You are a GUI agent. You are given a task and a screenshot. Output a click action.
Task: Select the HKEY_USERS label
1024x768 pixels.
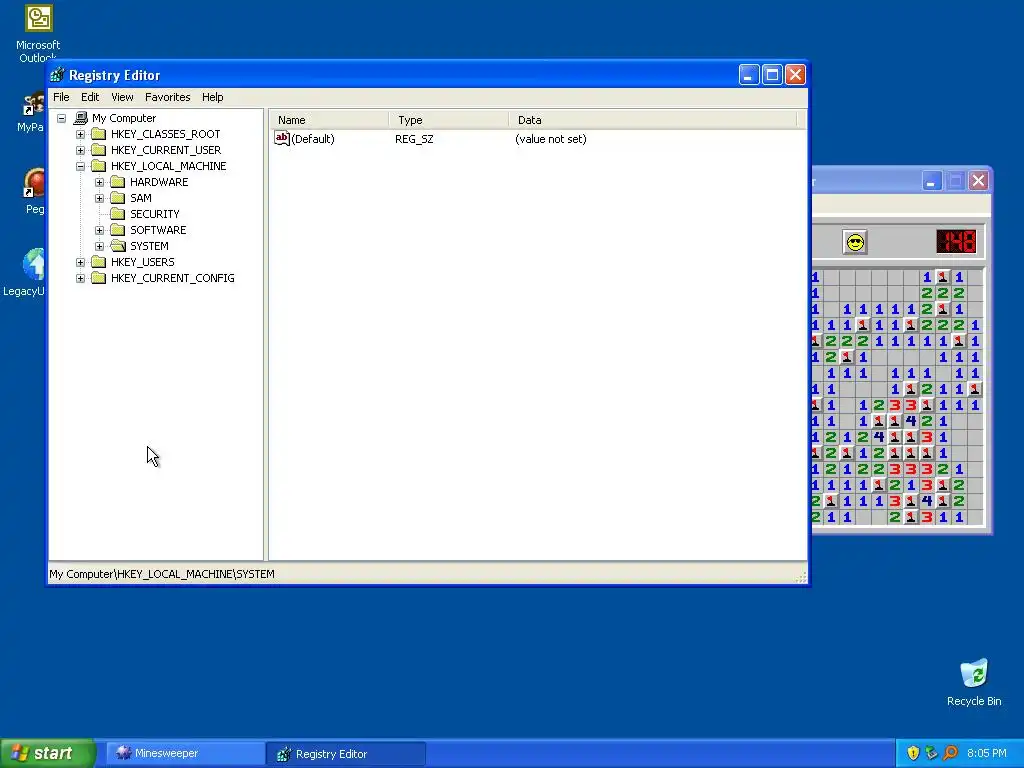(x=142, y=262)
